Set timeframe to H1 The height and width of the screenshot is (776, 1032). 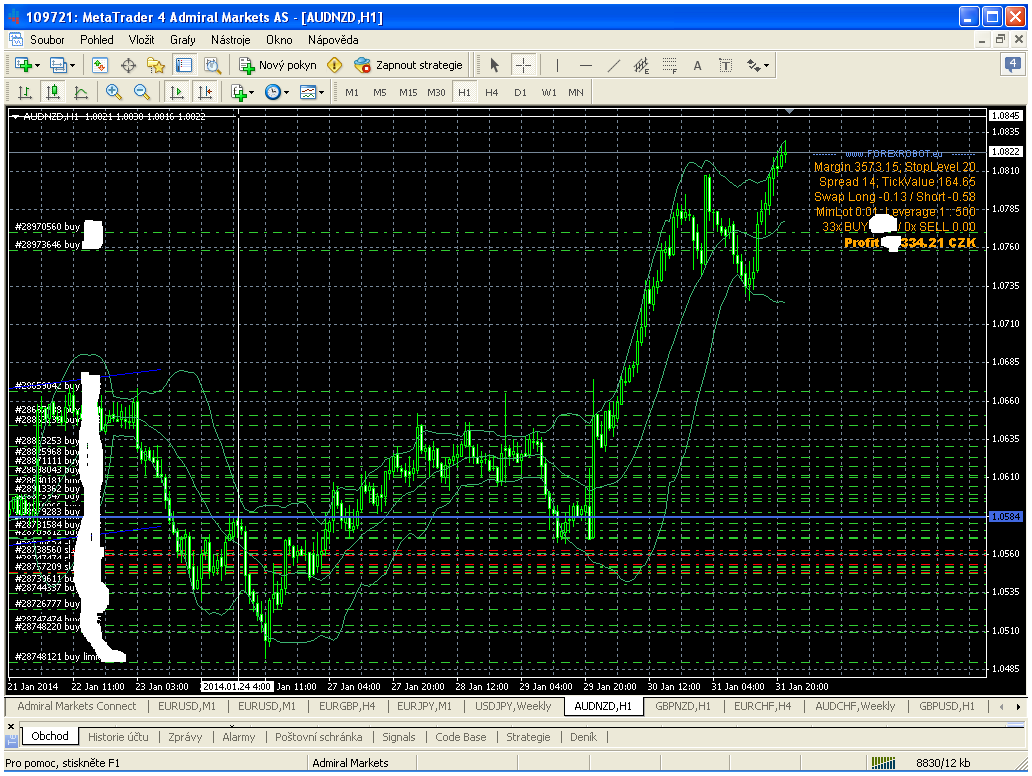[465, 92]
